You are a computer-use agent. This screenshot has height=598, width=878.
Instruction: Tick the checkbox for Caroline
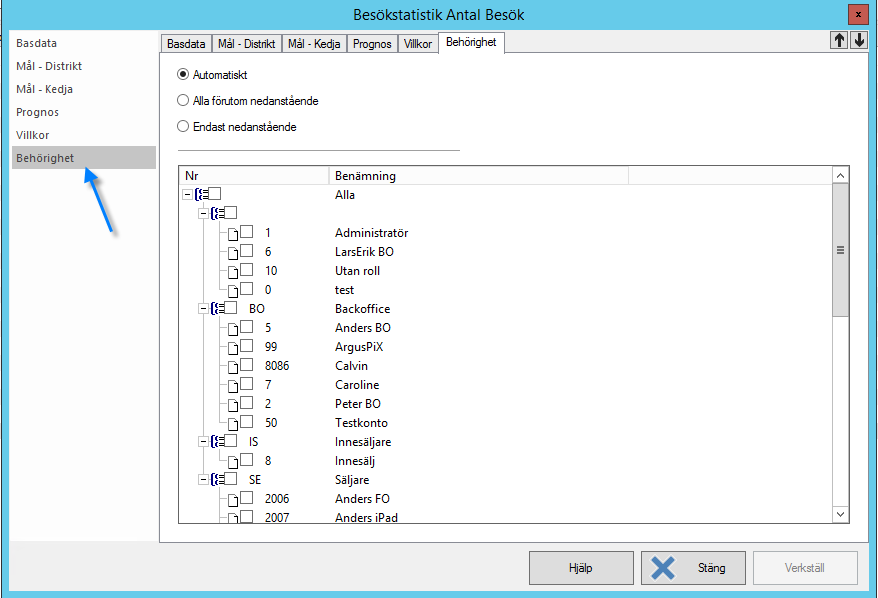coord(246,384)
